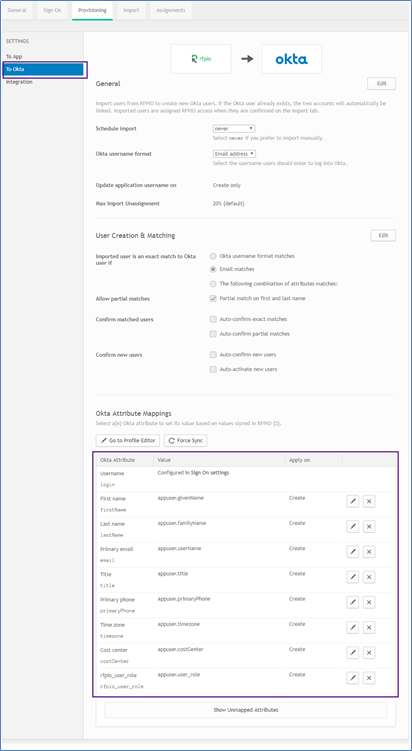Screen dimensions: 412x751
Task: Show Unmapped Attributes
Action: (x=246, y=710)
